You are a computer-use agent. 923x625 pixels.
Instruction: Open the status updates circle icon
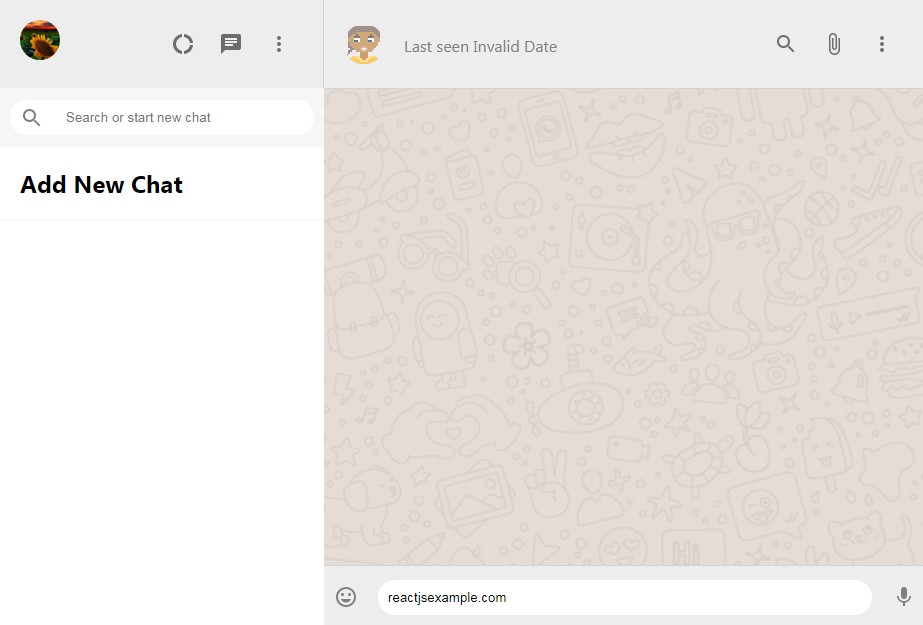coord(183,44)
